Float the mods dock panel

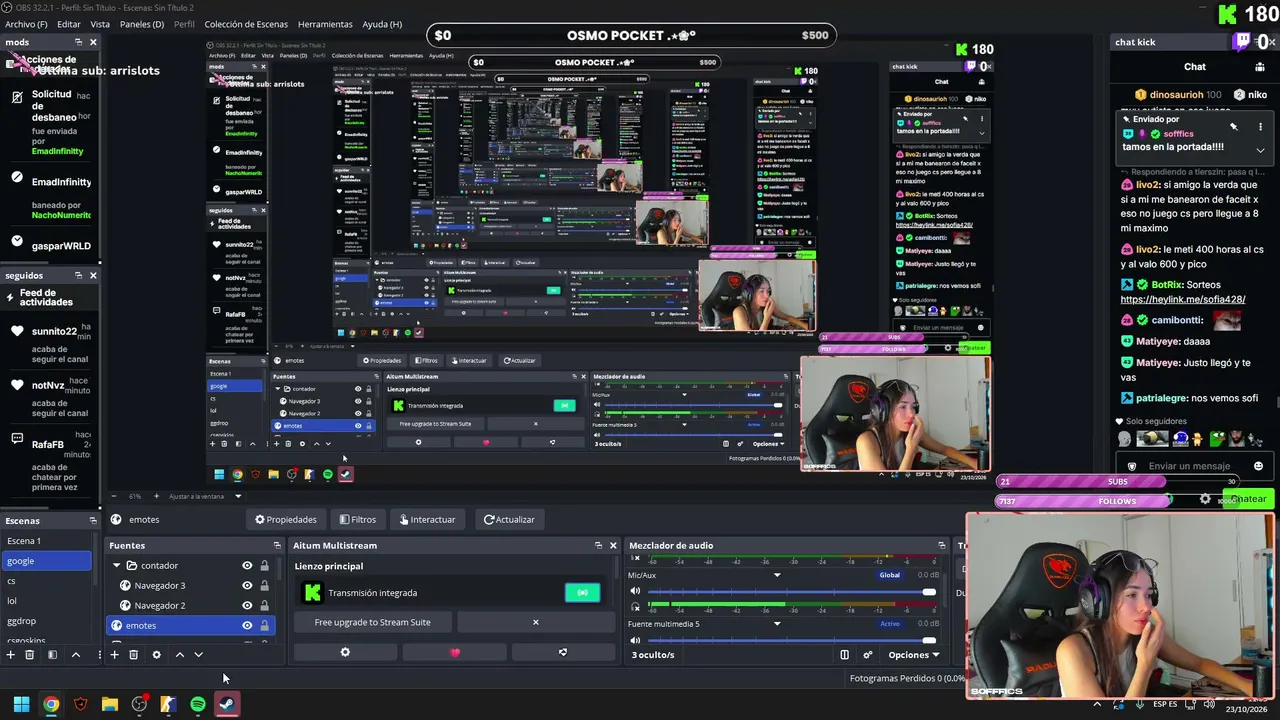78,42
